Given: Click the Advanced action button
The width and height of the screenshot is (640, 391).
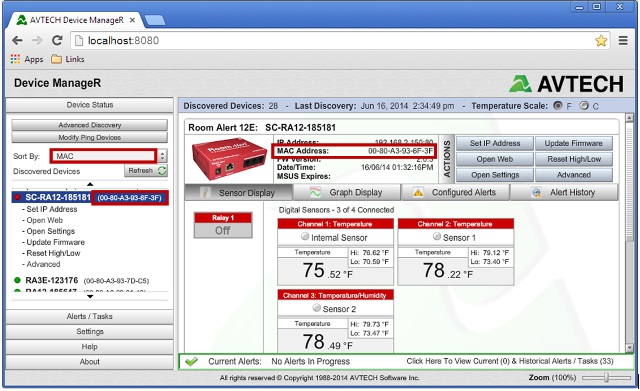Looking at the screenshot, I should (573, 175).
